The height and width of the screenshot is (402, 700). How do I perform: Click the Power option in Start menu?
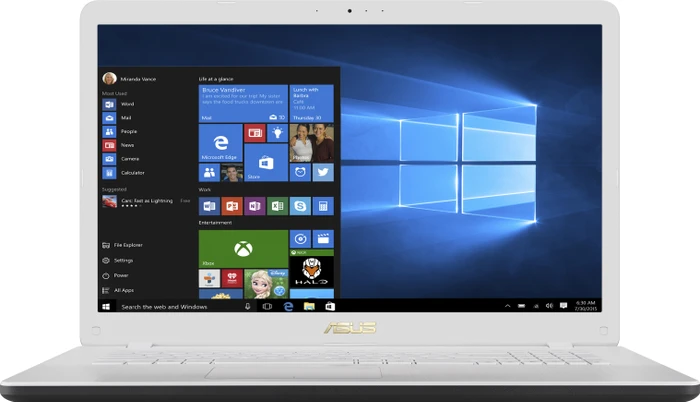[x=116, y=276]
